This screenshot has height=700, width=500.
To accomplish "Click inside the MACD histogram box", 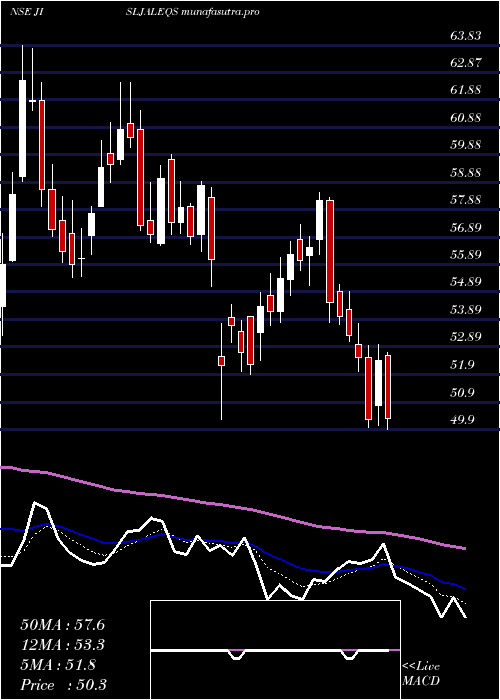I will point(275,650).
